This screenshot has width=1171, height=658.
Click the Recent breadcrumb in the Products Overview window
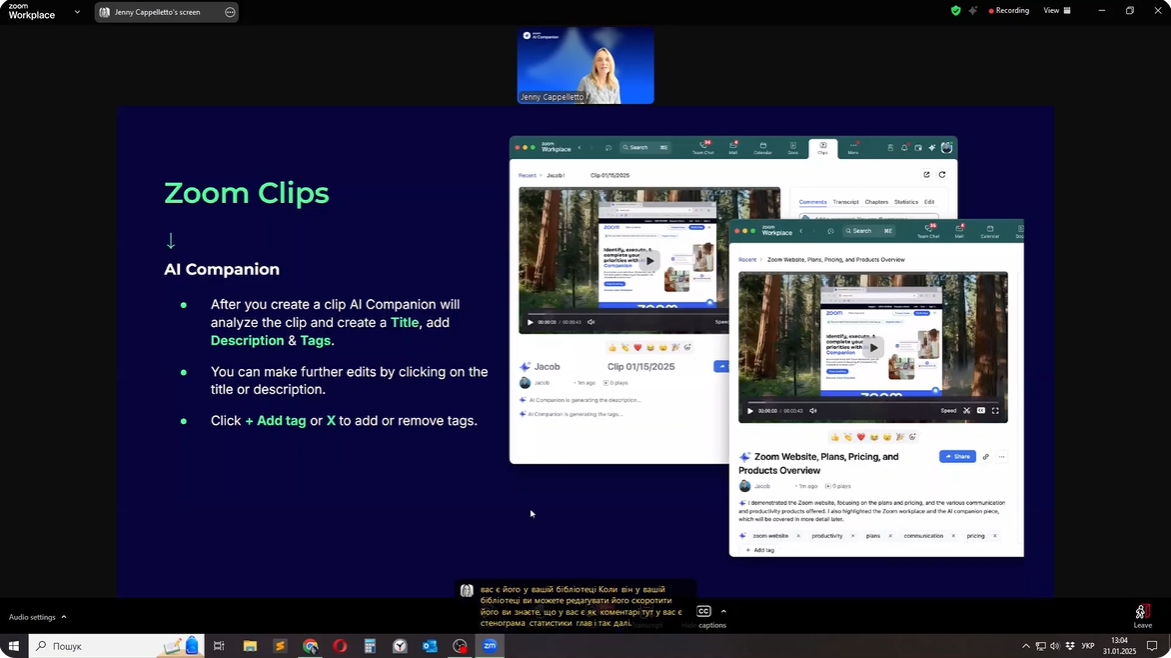(x=748, y=260)
